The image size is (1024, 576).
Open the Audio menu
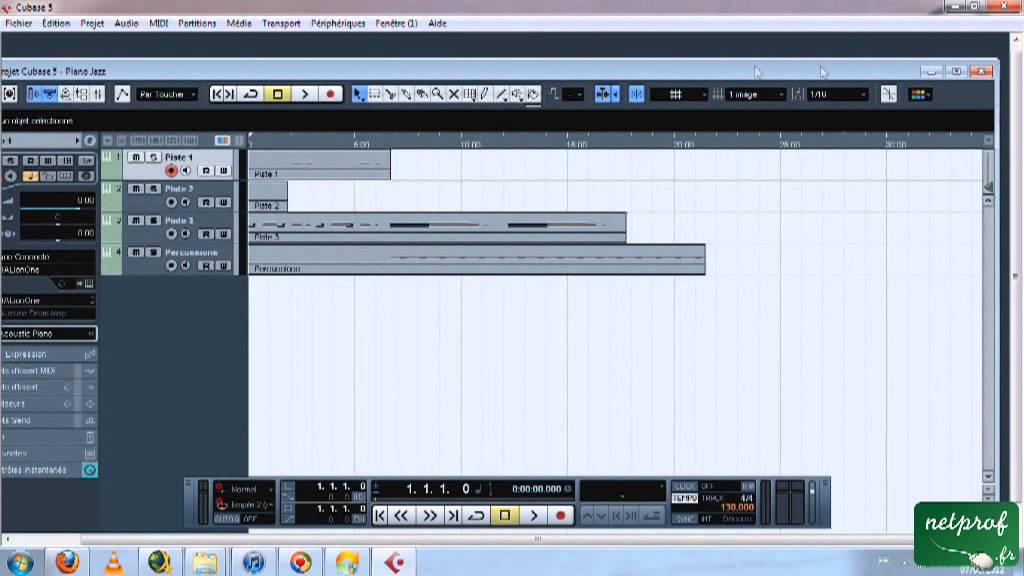click(x=126, y=24)
